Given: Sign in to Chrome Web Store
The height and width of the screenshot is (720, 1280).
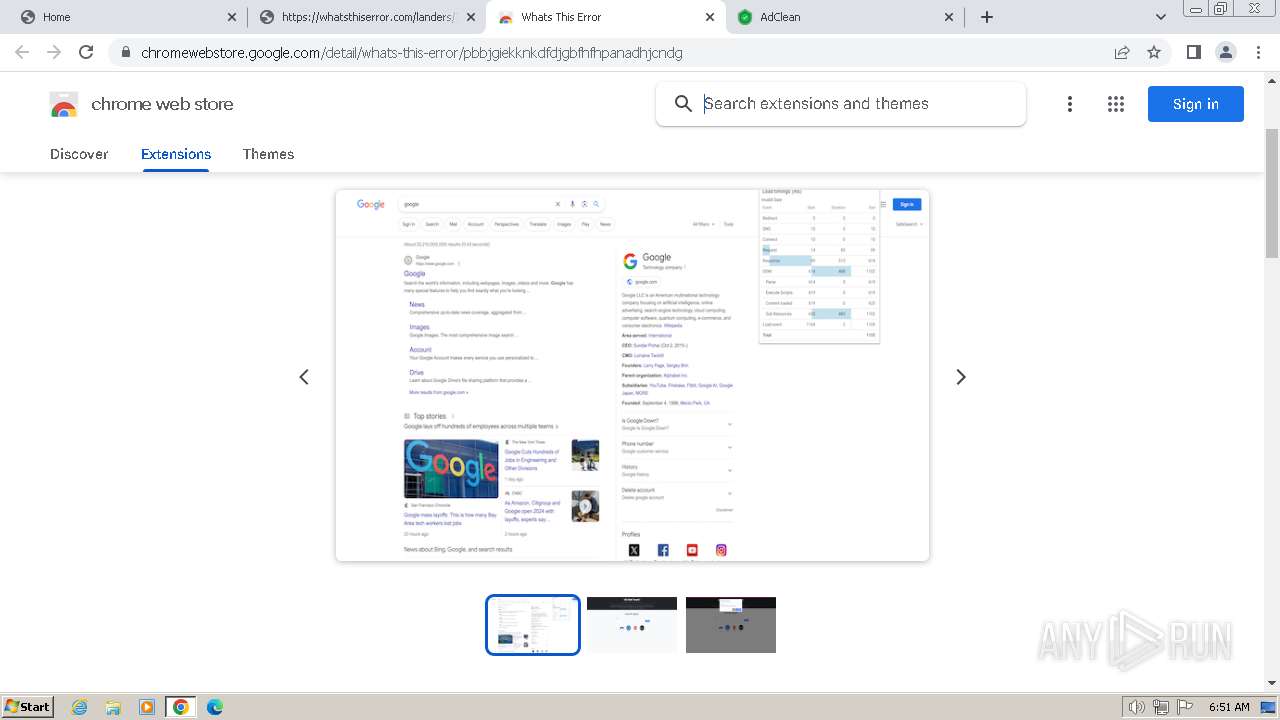Looking at the screenshot, I should click(x=1196, y=104).
